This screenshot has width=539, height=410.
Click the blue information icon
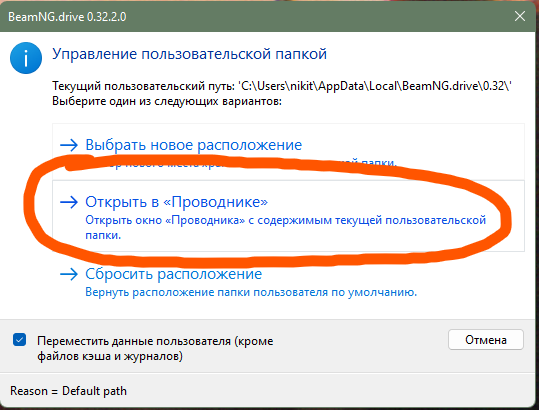point(26,58)
